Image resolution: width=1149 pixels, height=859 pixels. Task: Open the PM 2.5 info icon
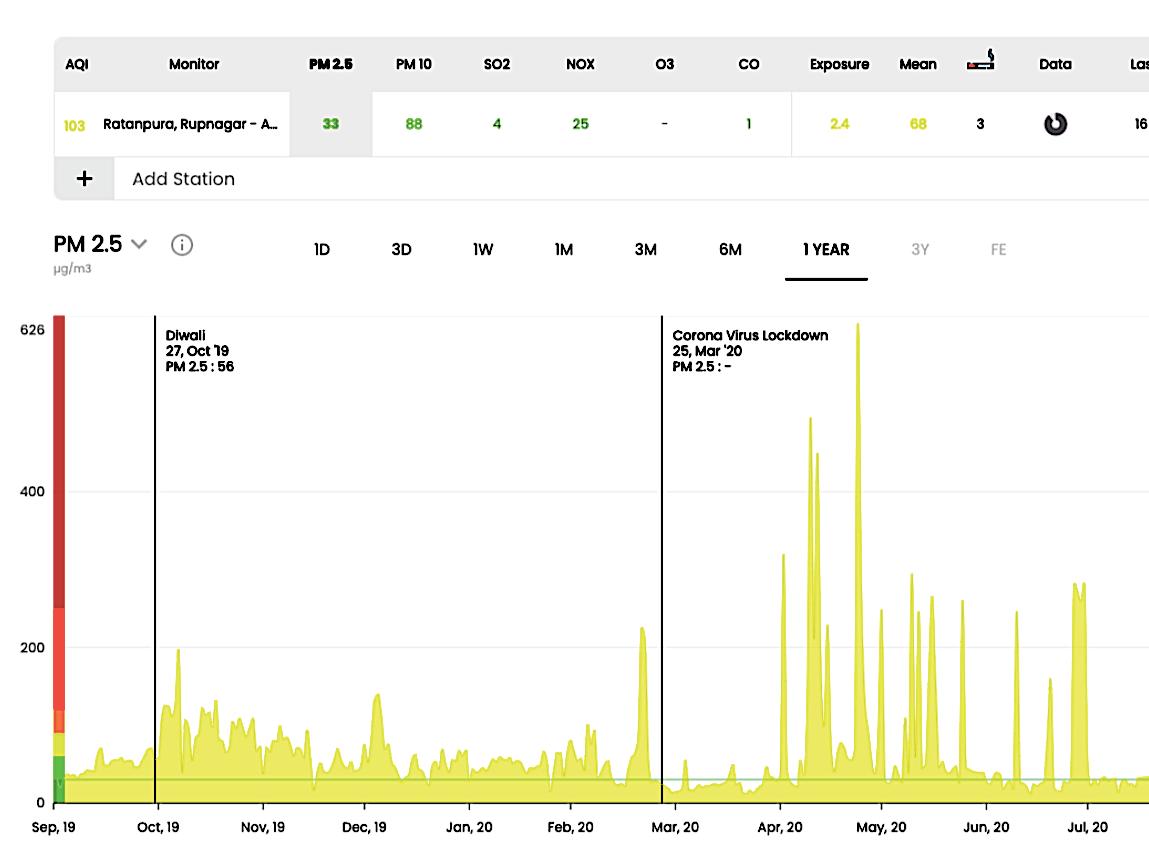click(x=182, y=245)
